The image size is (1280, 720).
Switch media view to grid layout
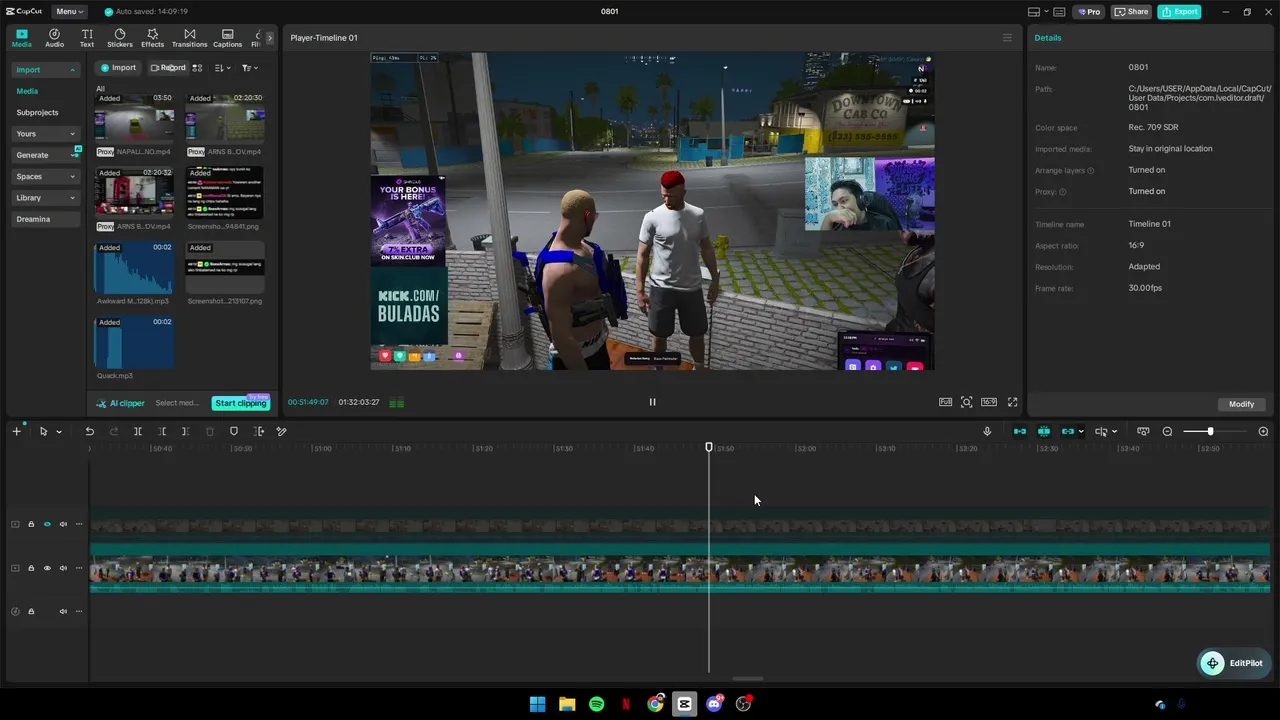[197, 68]
